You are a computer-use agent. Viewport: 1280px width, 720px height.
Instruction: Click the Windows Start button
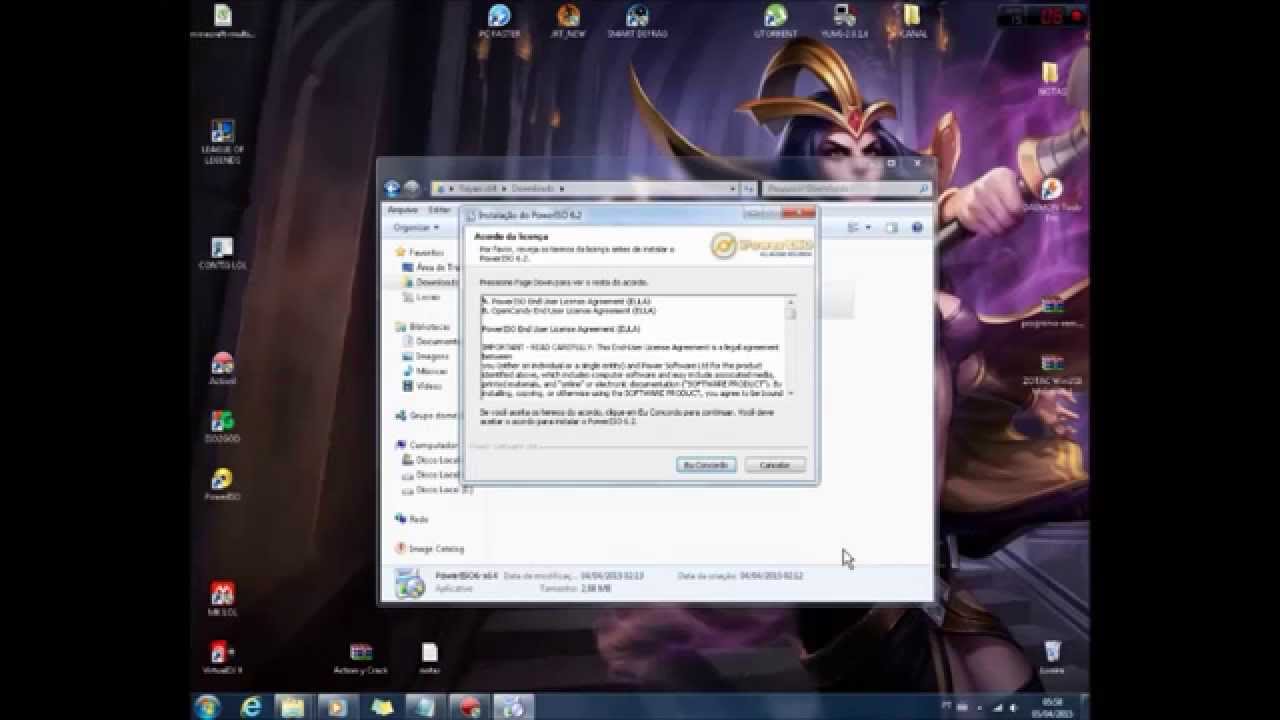pos(208,706)
